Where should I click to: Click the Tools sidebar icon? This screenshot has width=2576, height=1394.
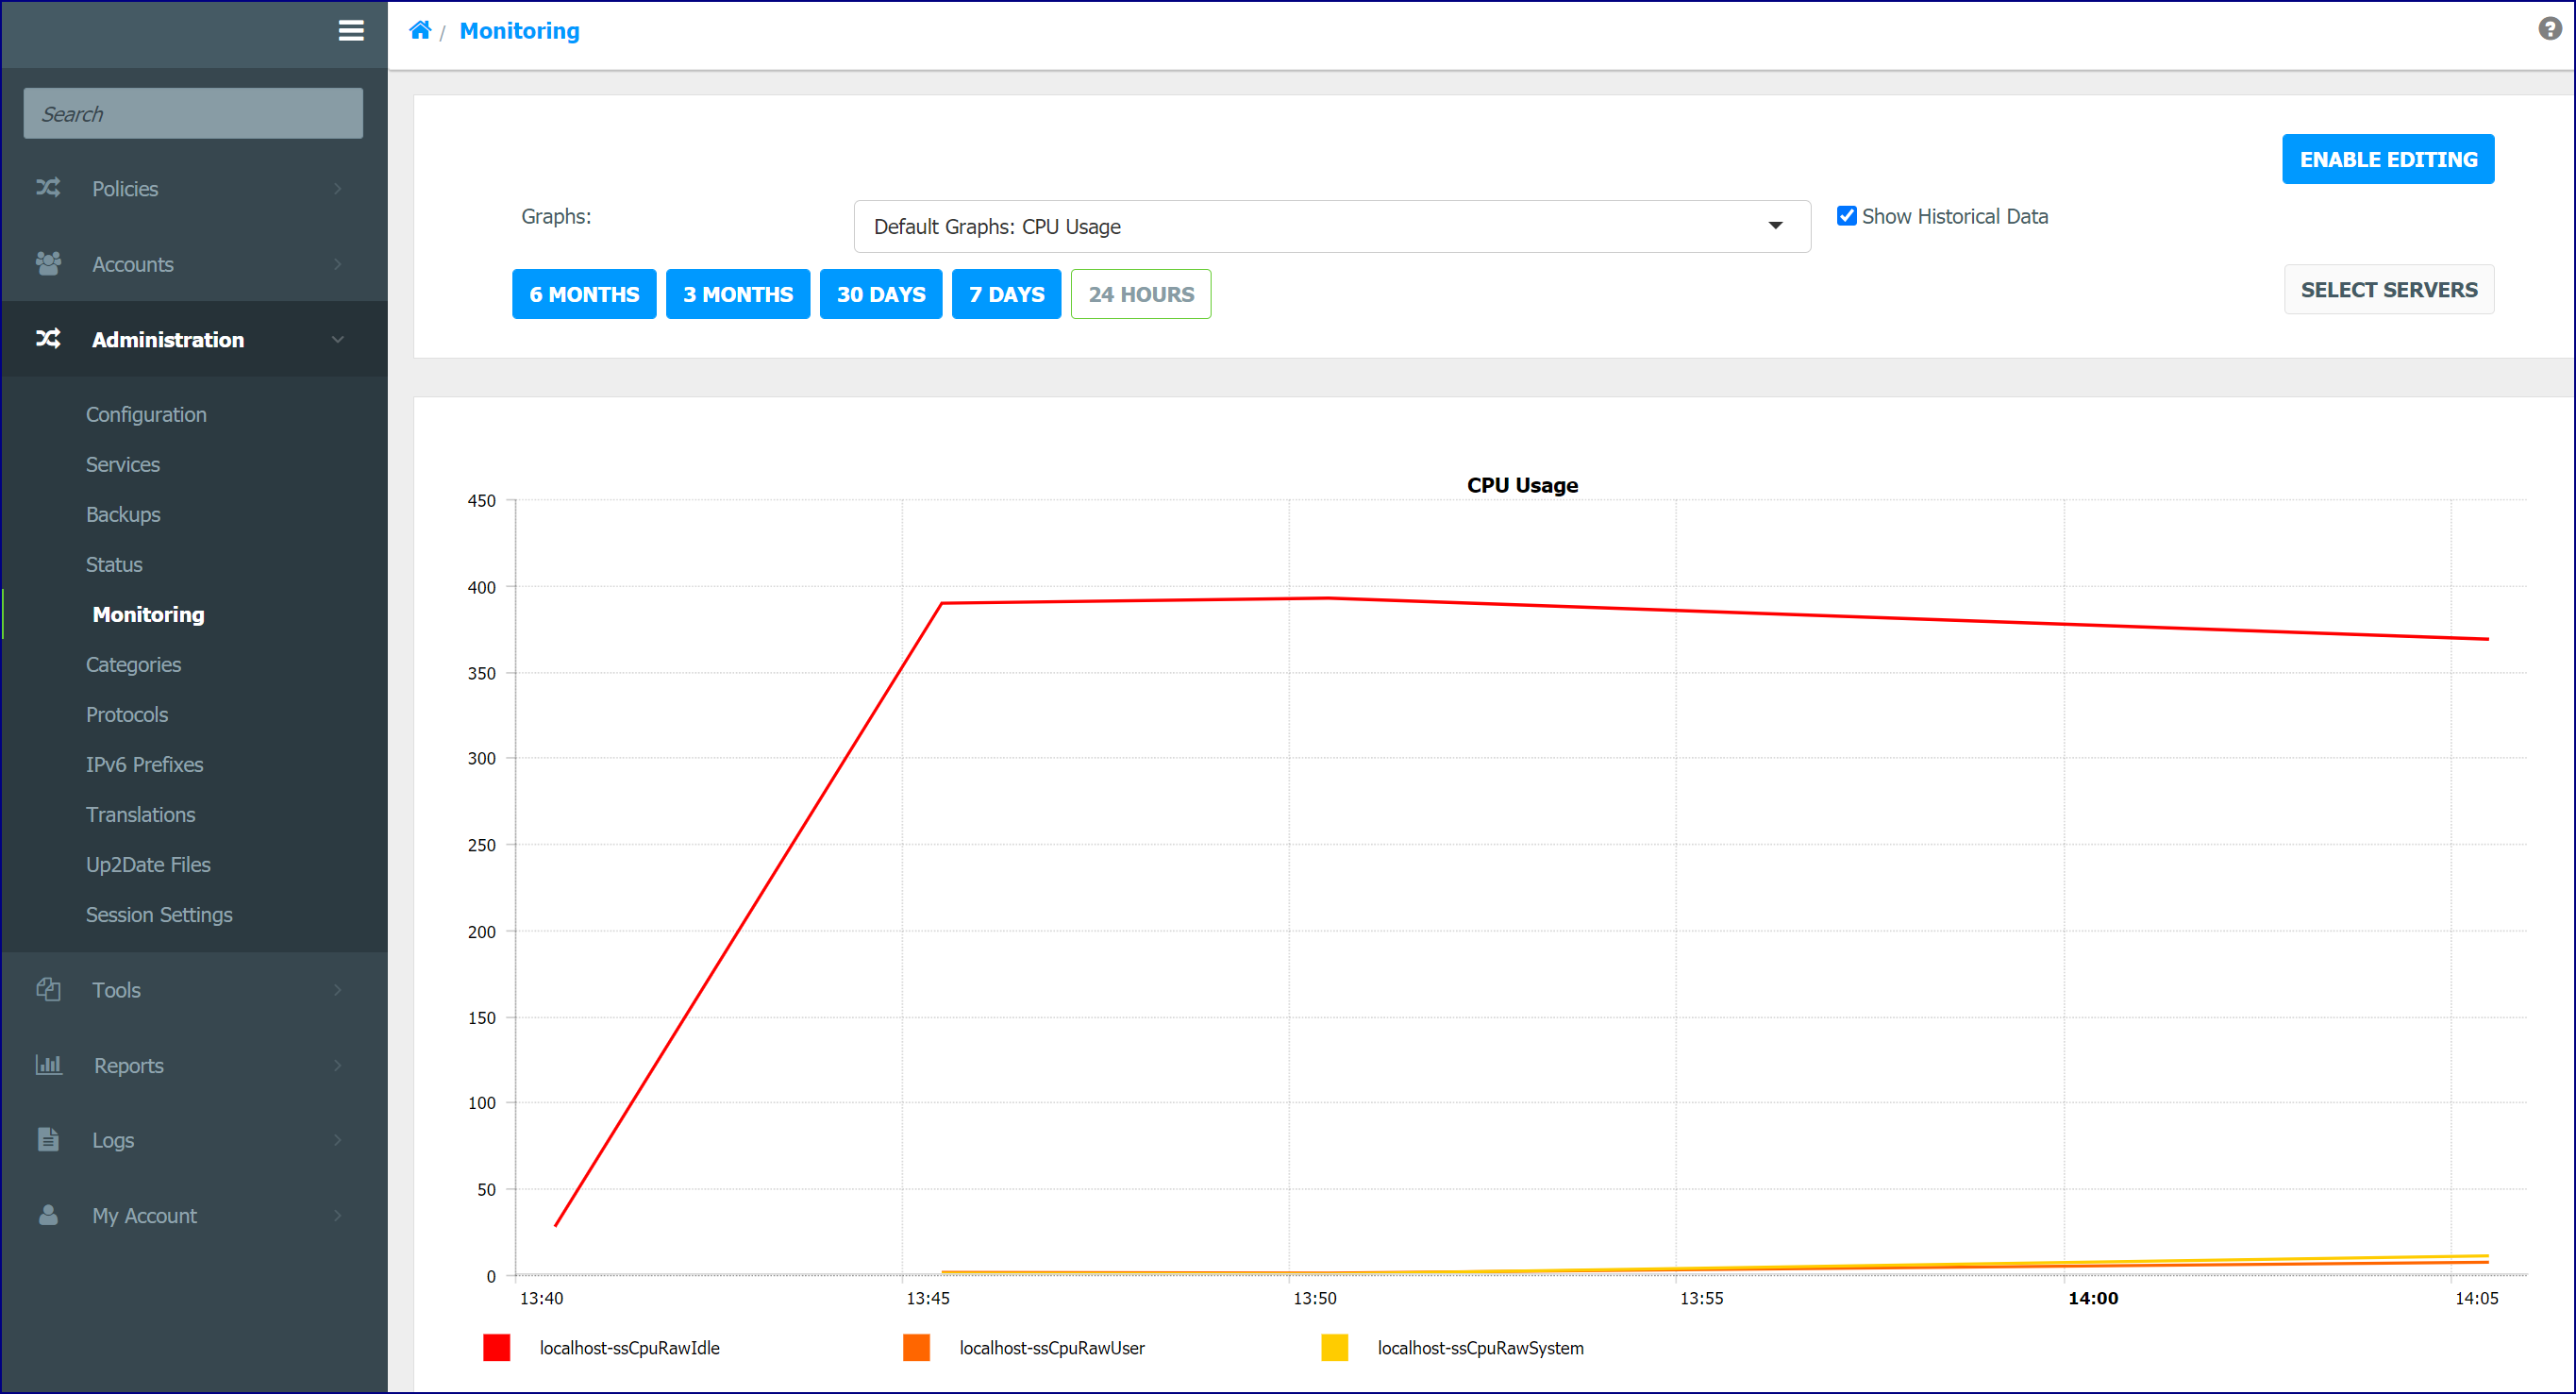click(48, 990)
